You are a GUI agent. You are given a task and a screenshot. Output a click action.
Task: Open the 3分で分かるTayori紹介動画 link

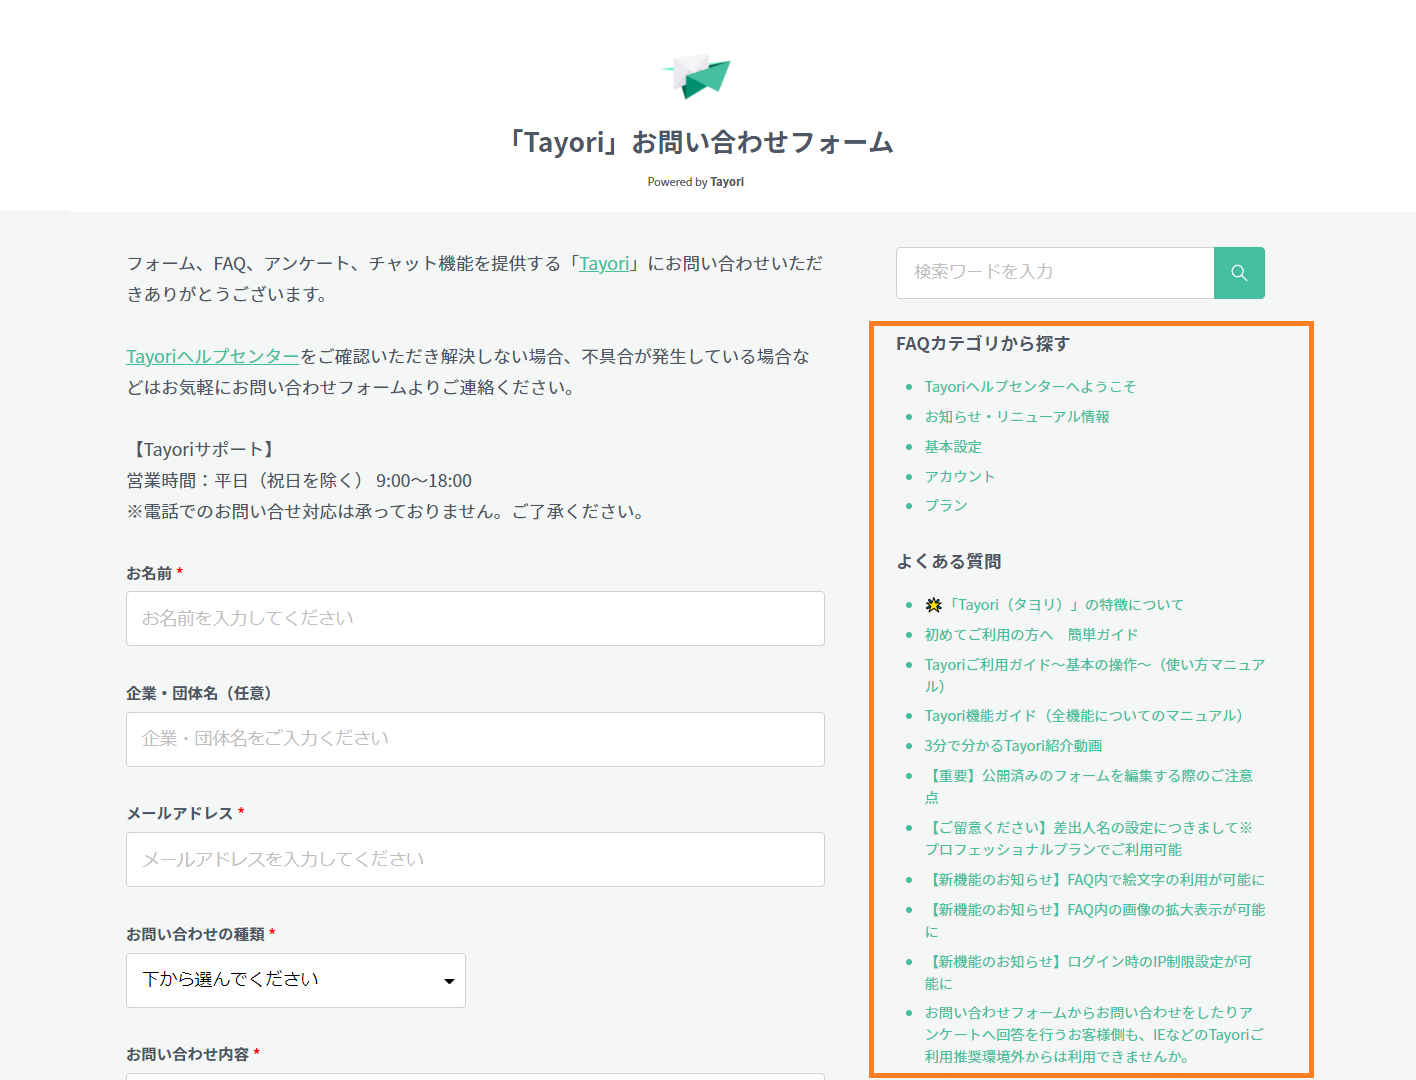[1013, 746]
